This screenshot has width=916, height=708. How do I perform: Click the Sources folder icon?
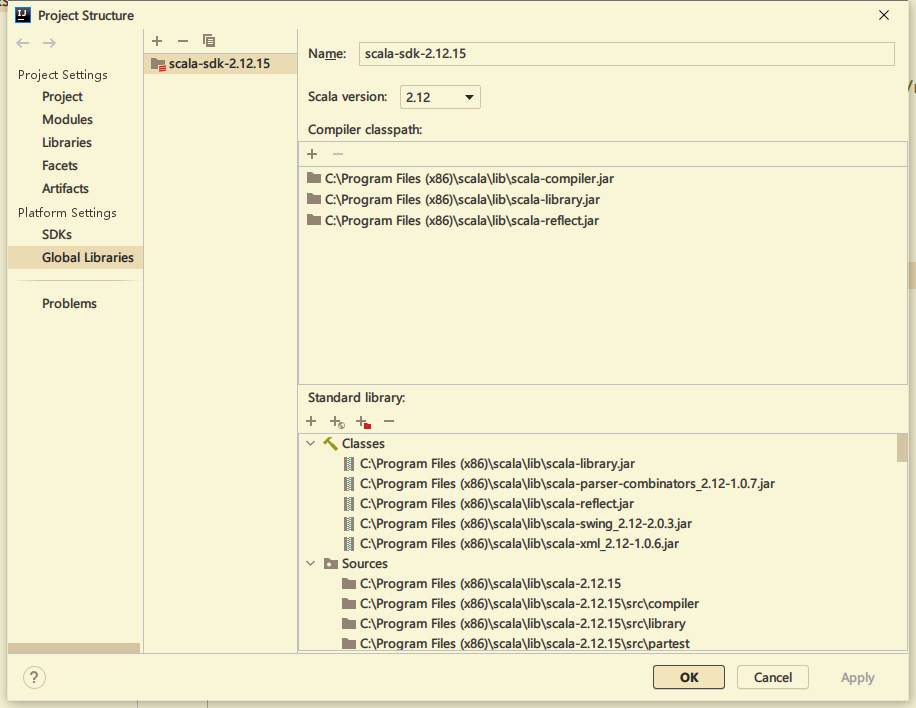pos(331,564)
